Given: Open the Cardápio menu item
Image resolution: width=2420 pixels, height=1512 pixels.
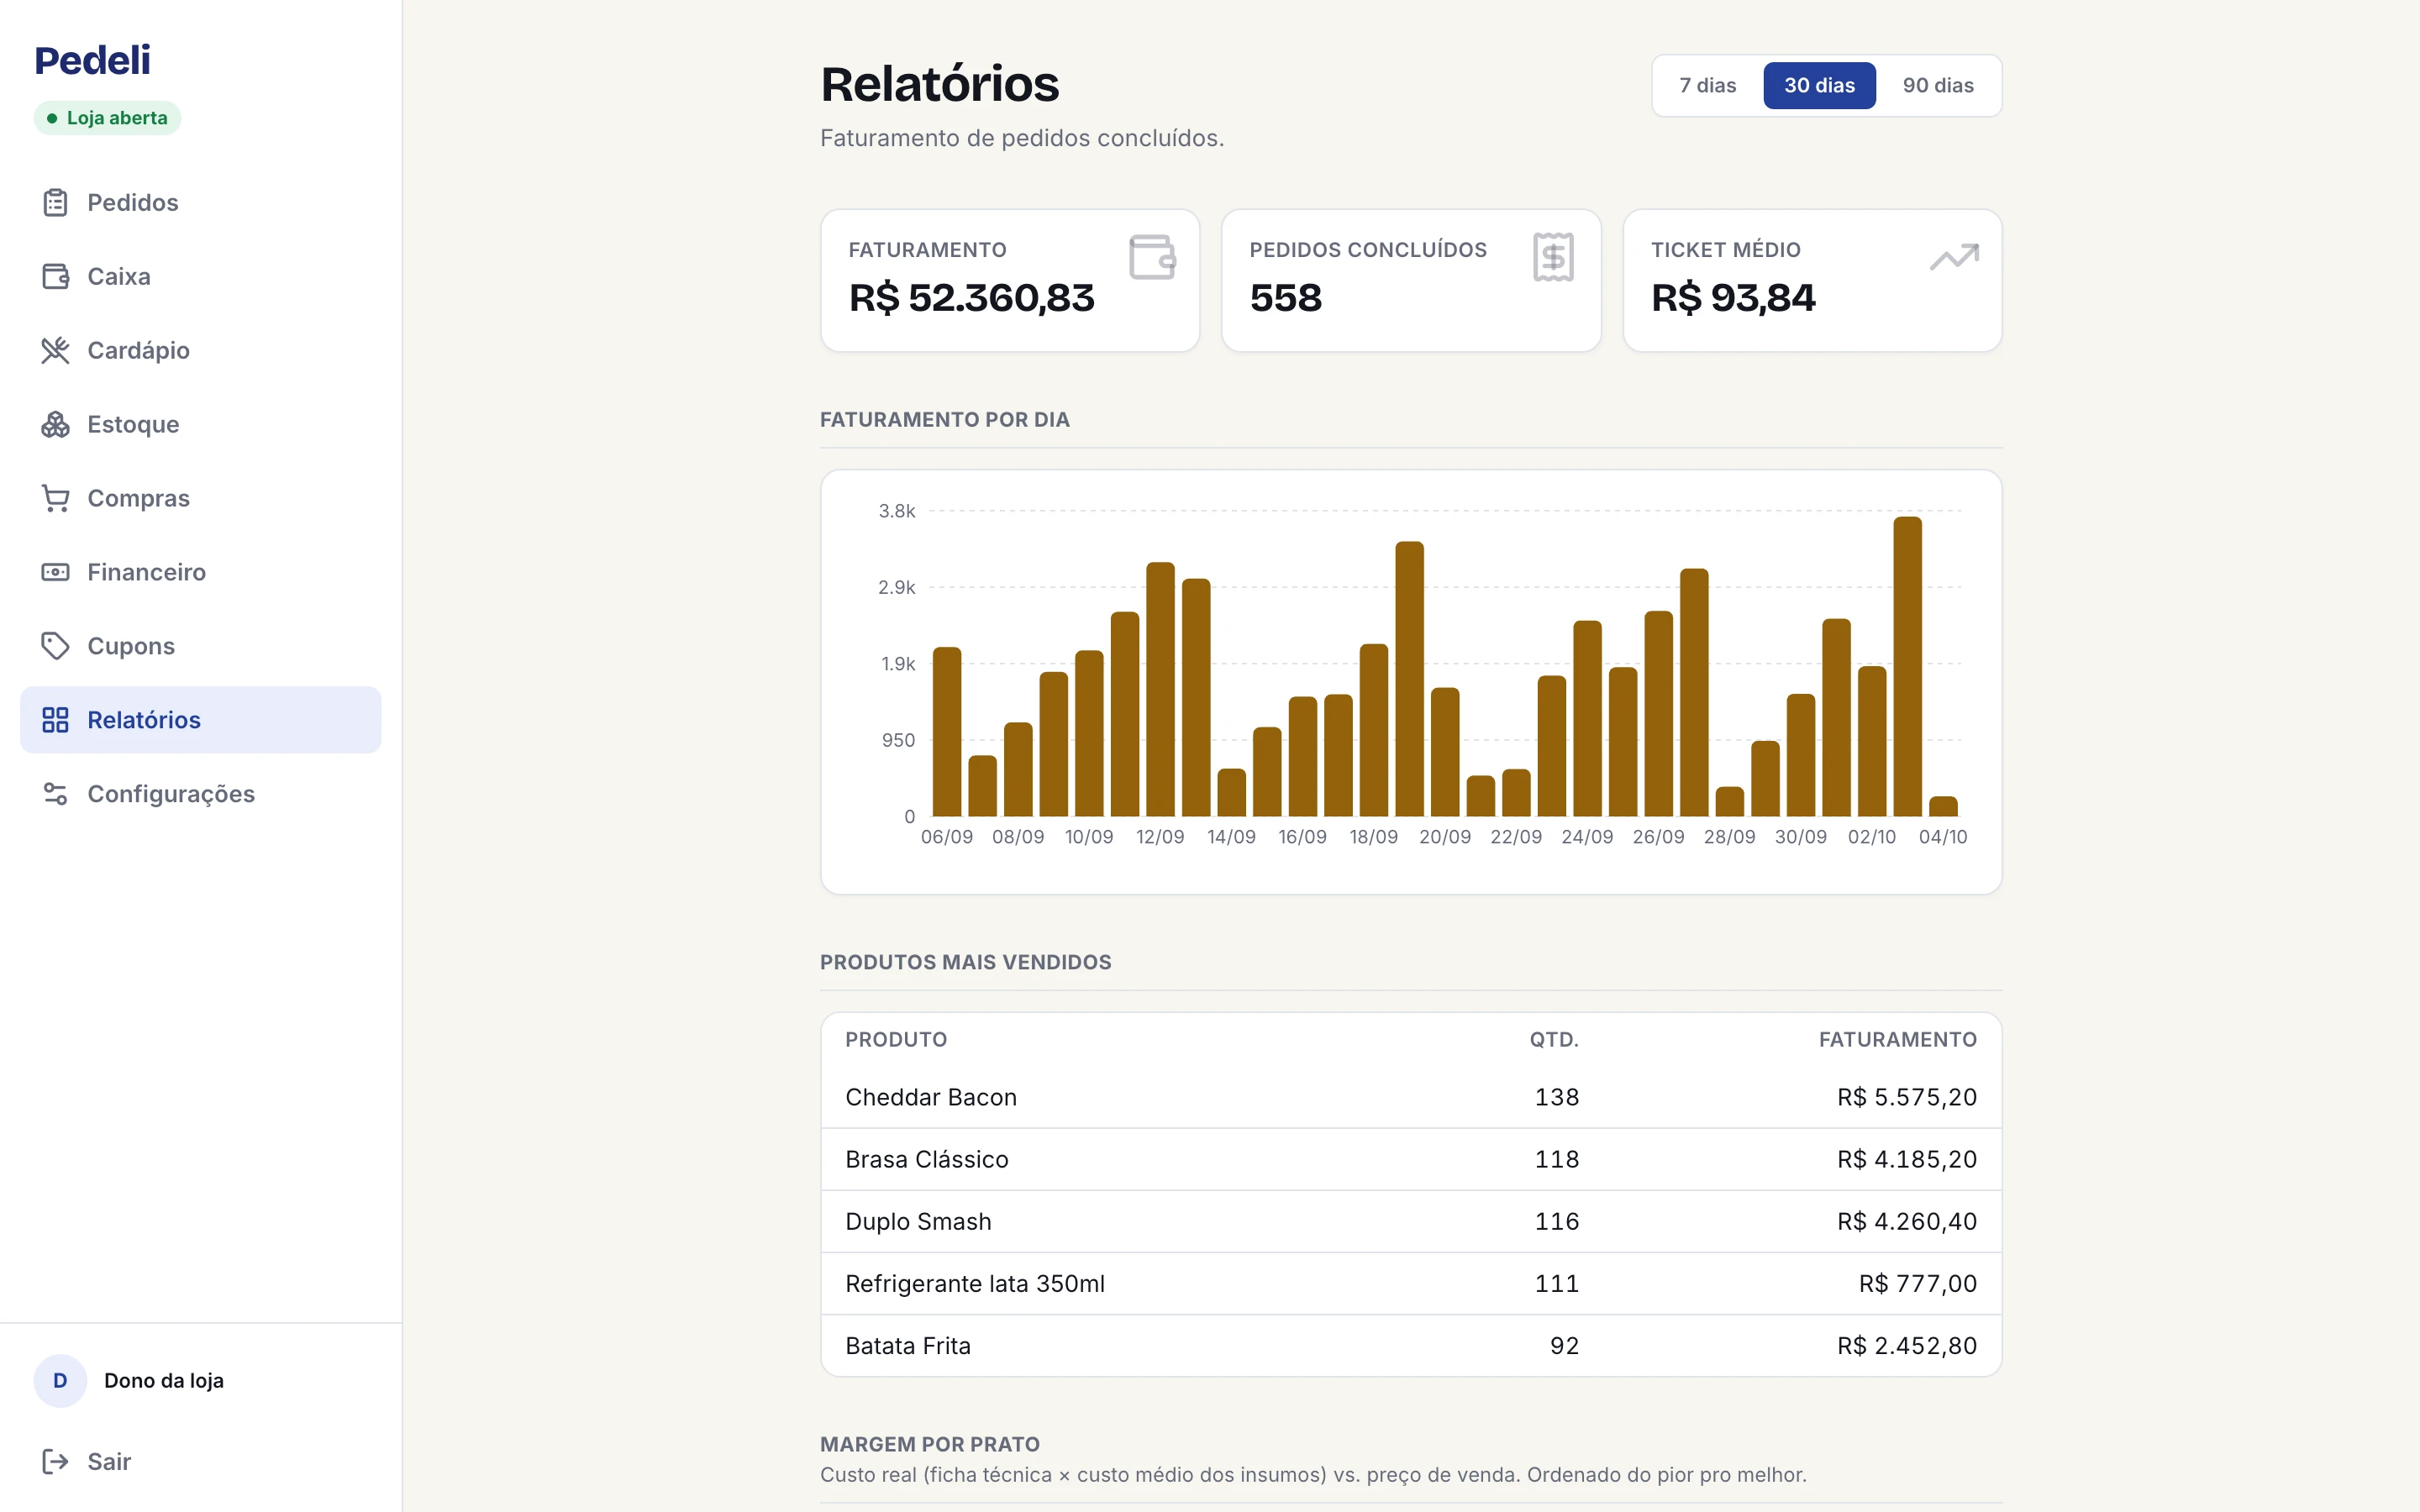Looking at the screenshot, I should (200, 350).
